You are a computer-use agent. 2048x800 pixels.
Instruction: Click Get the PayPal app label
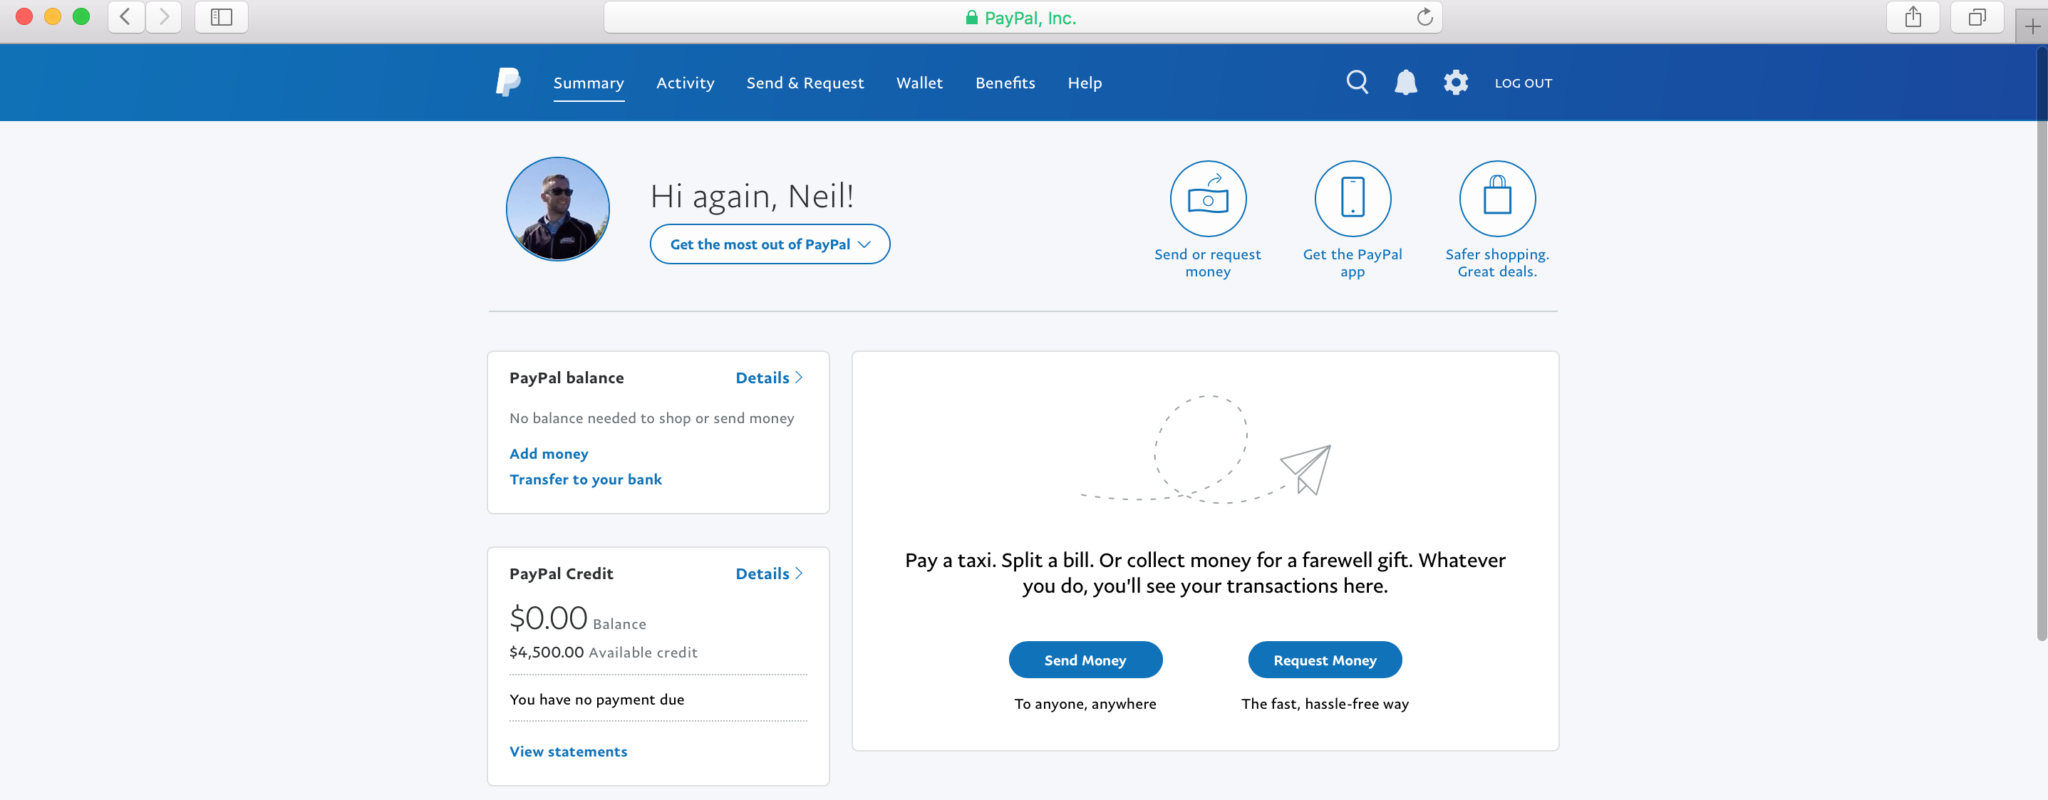[1353, 263]
